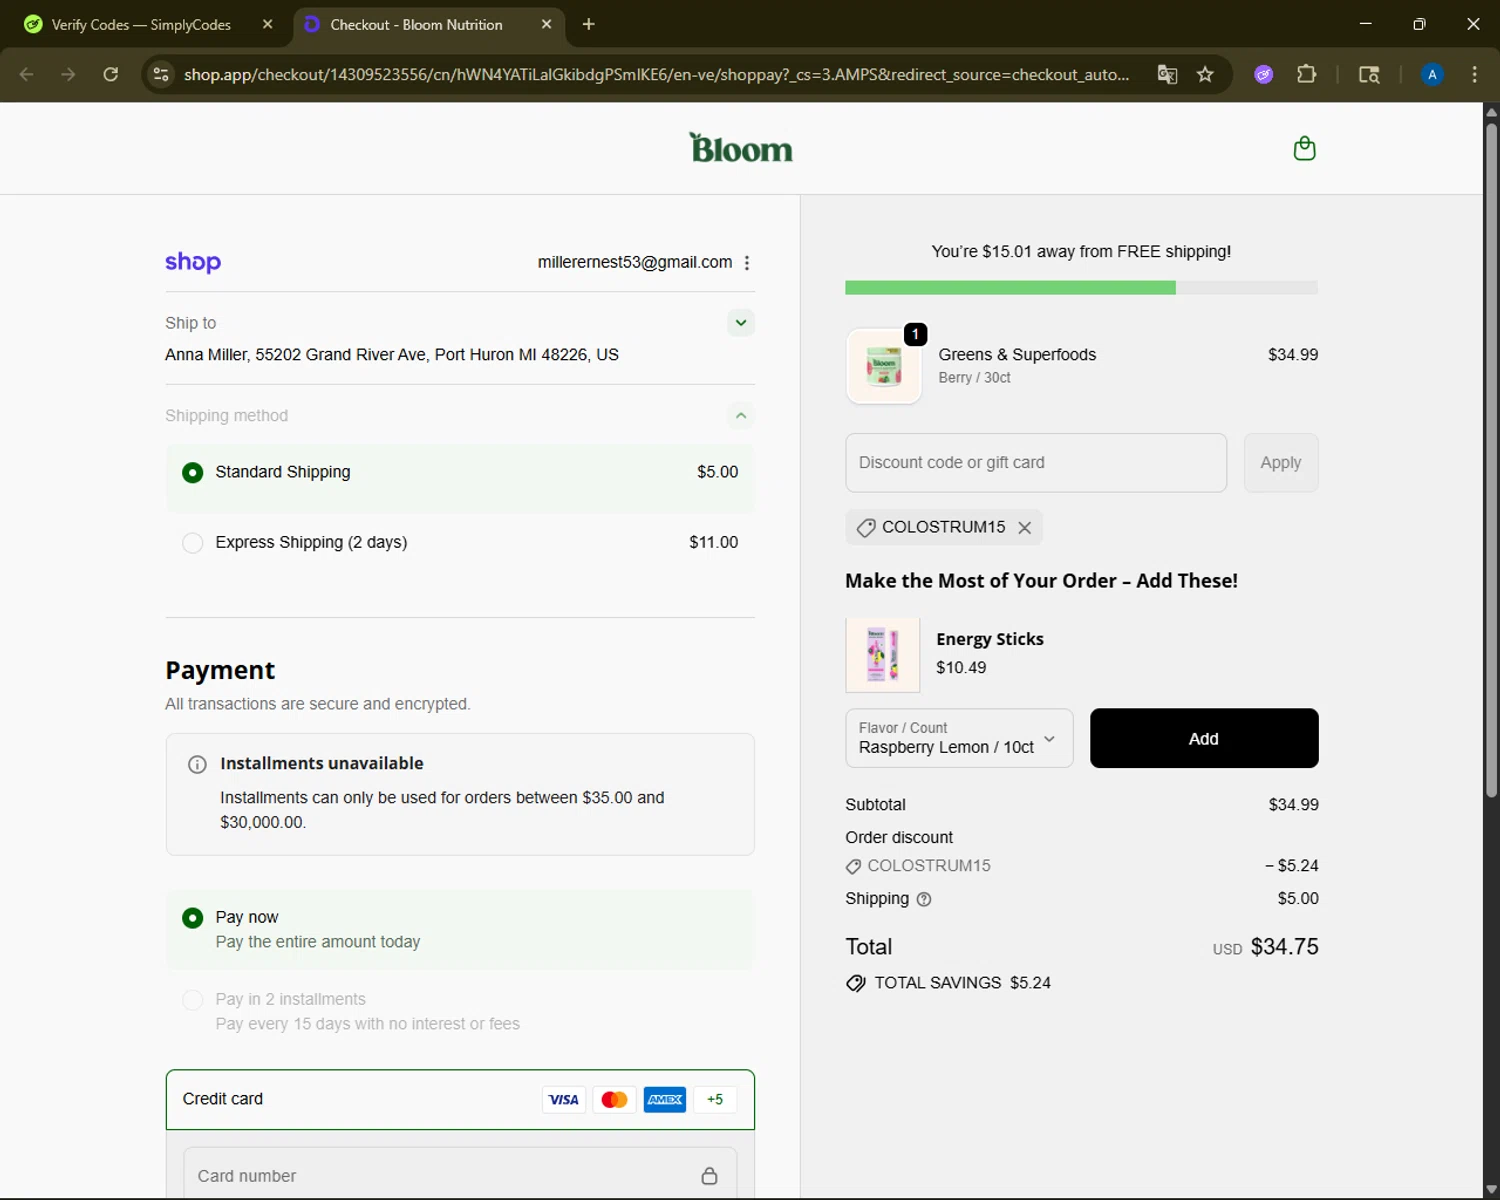Select Express Shipping (2 days) option
Screen dimensions: 1500x1200
tap(193, 542)
